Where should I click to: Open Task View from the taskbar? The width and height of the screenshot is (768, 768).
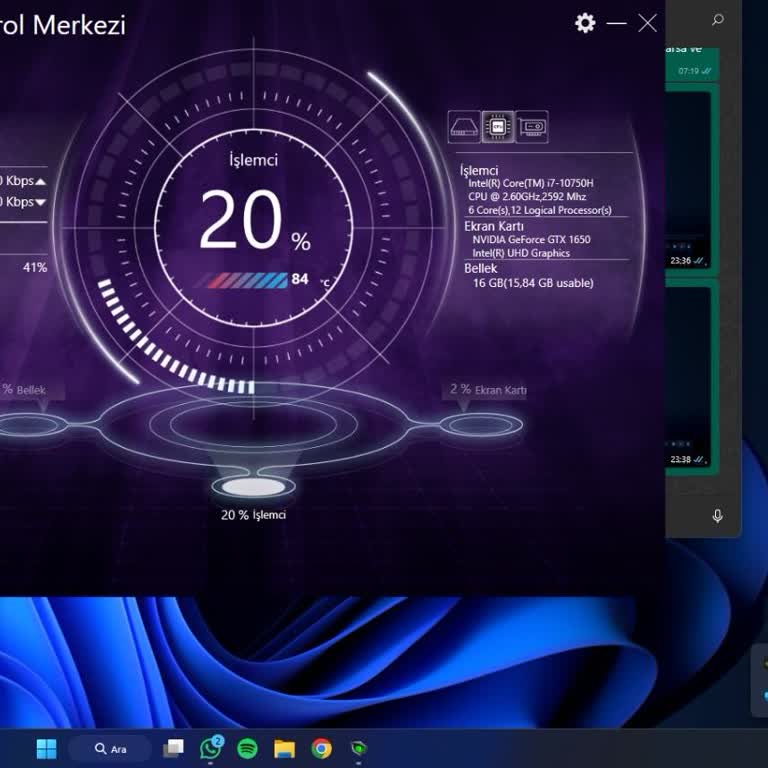tap(174, 748)
